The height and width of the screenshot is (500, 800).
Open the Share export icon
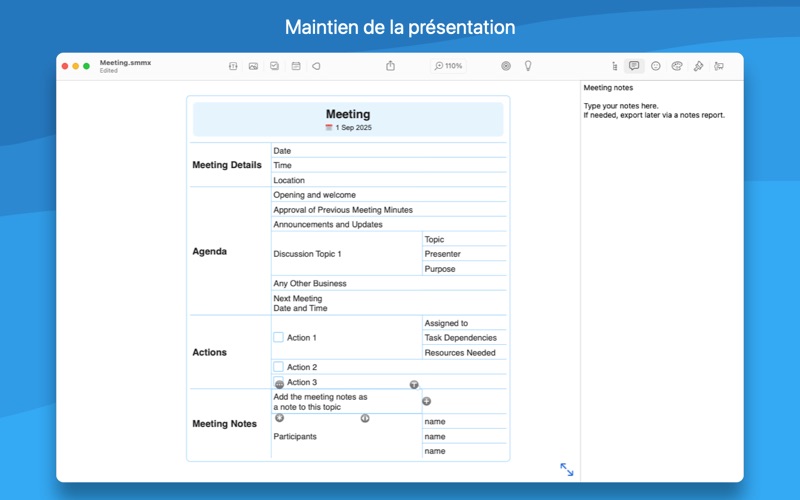390,65
